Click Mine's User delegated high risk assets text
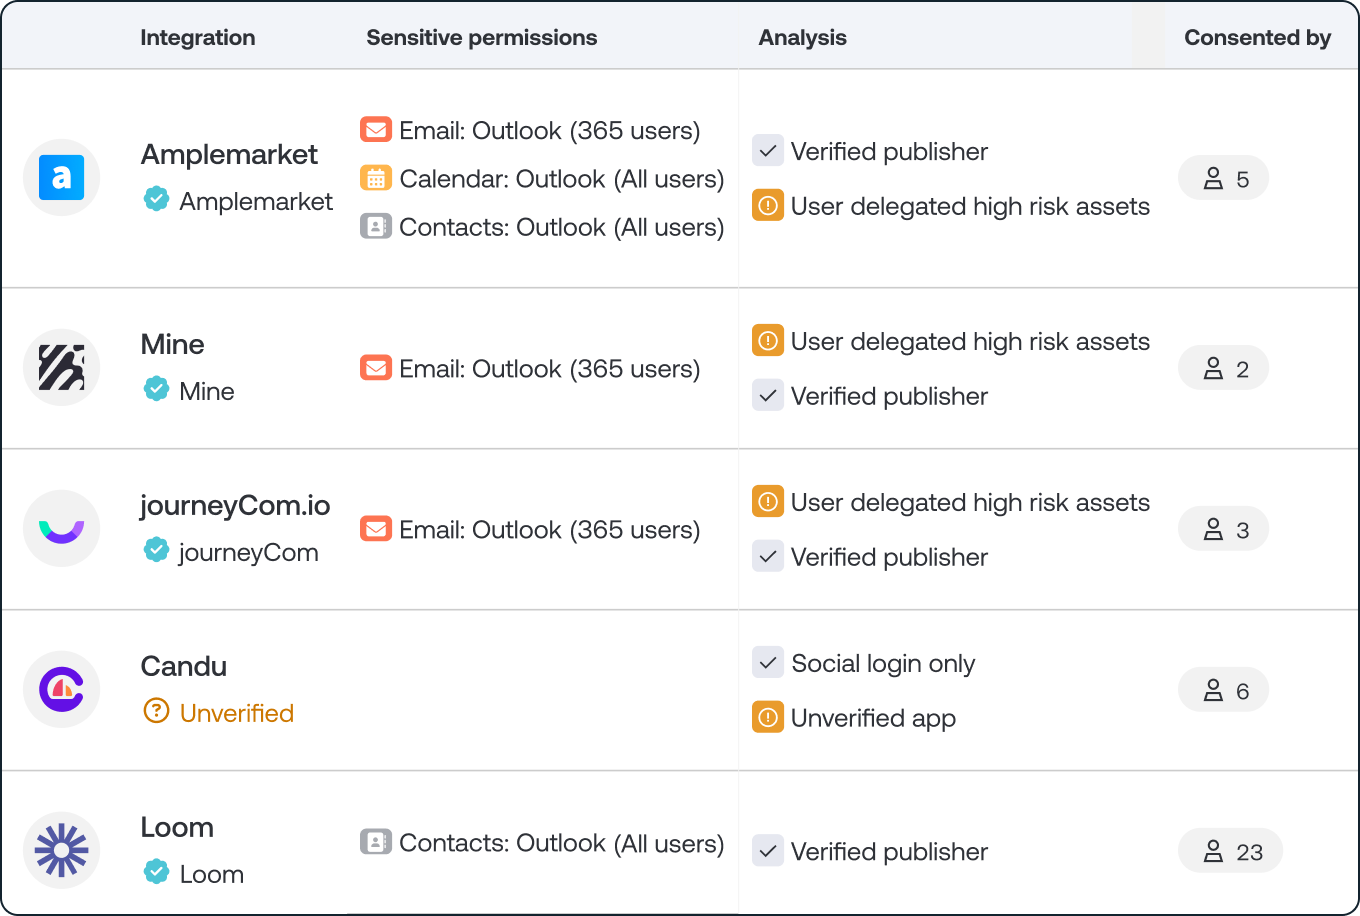The width and height of the screenshot is (1360, 916). (x=971, y=342)
